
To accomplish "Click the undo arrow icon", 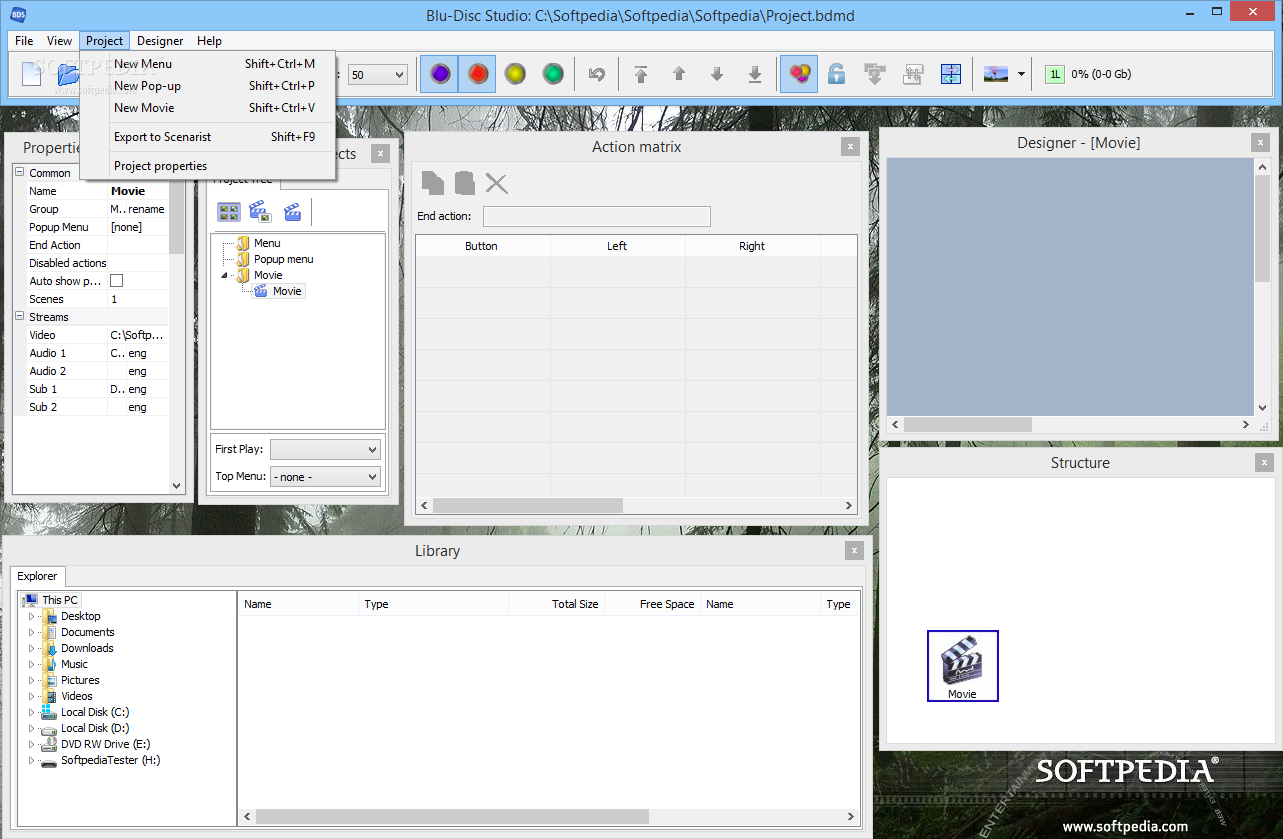I will pos(597,74).
